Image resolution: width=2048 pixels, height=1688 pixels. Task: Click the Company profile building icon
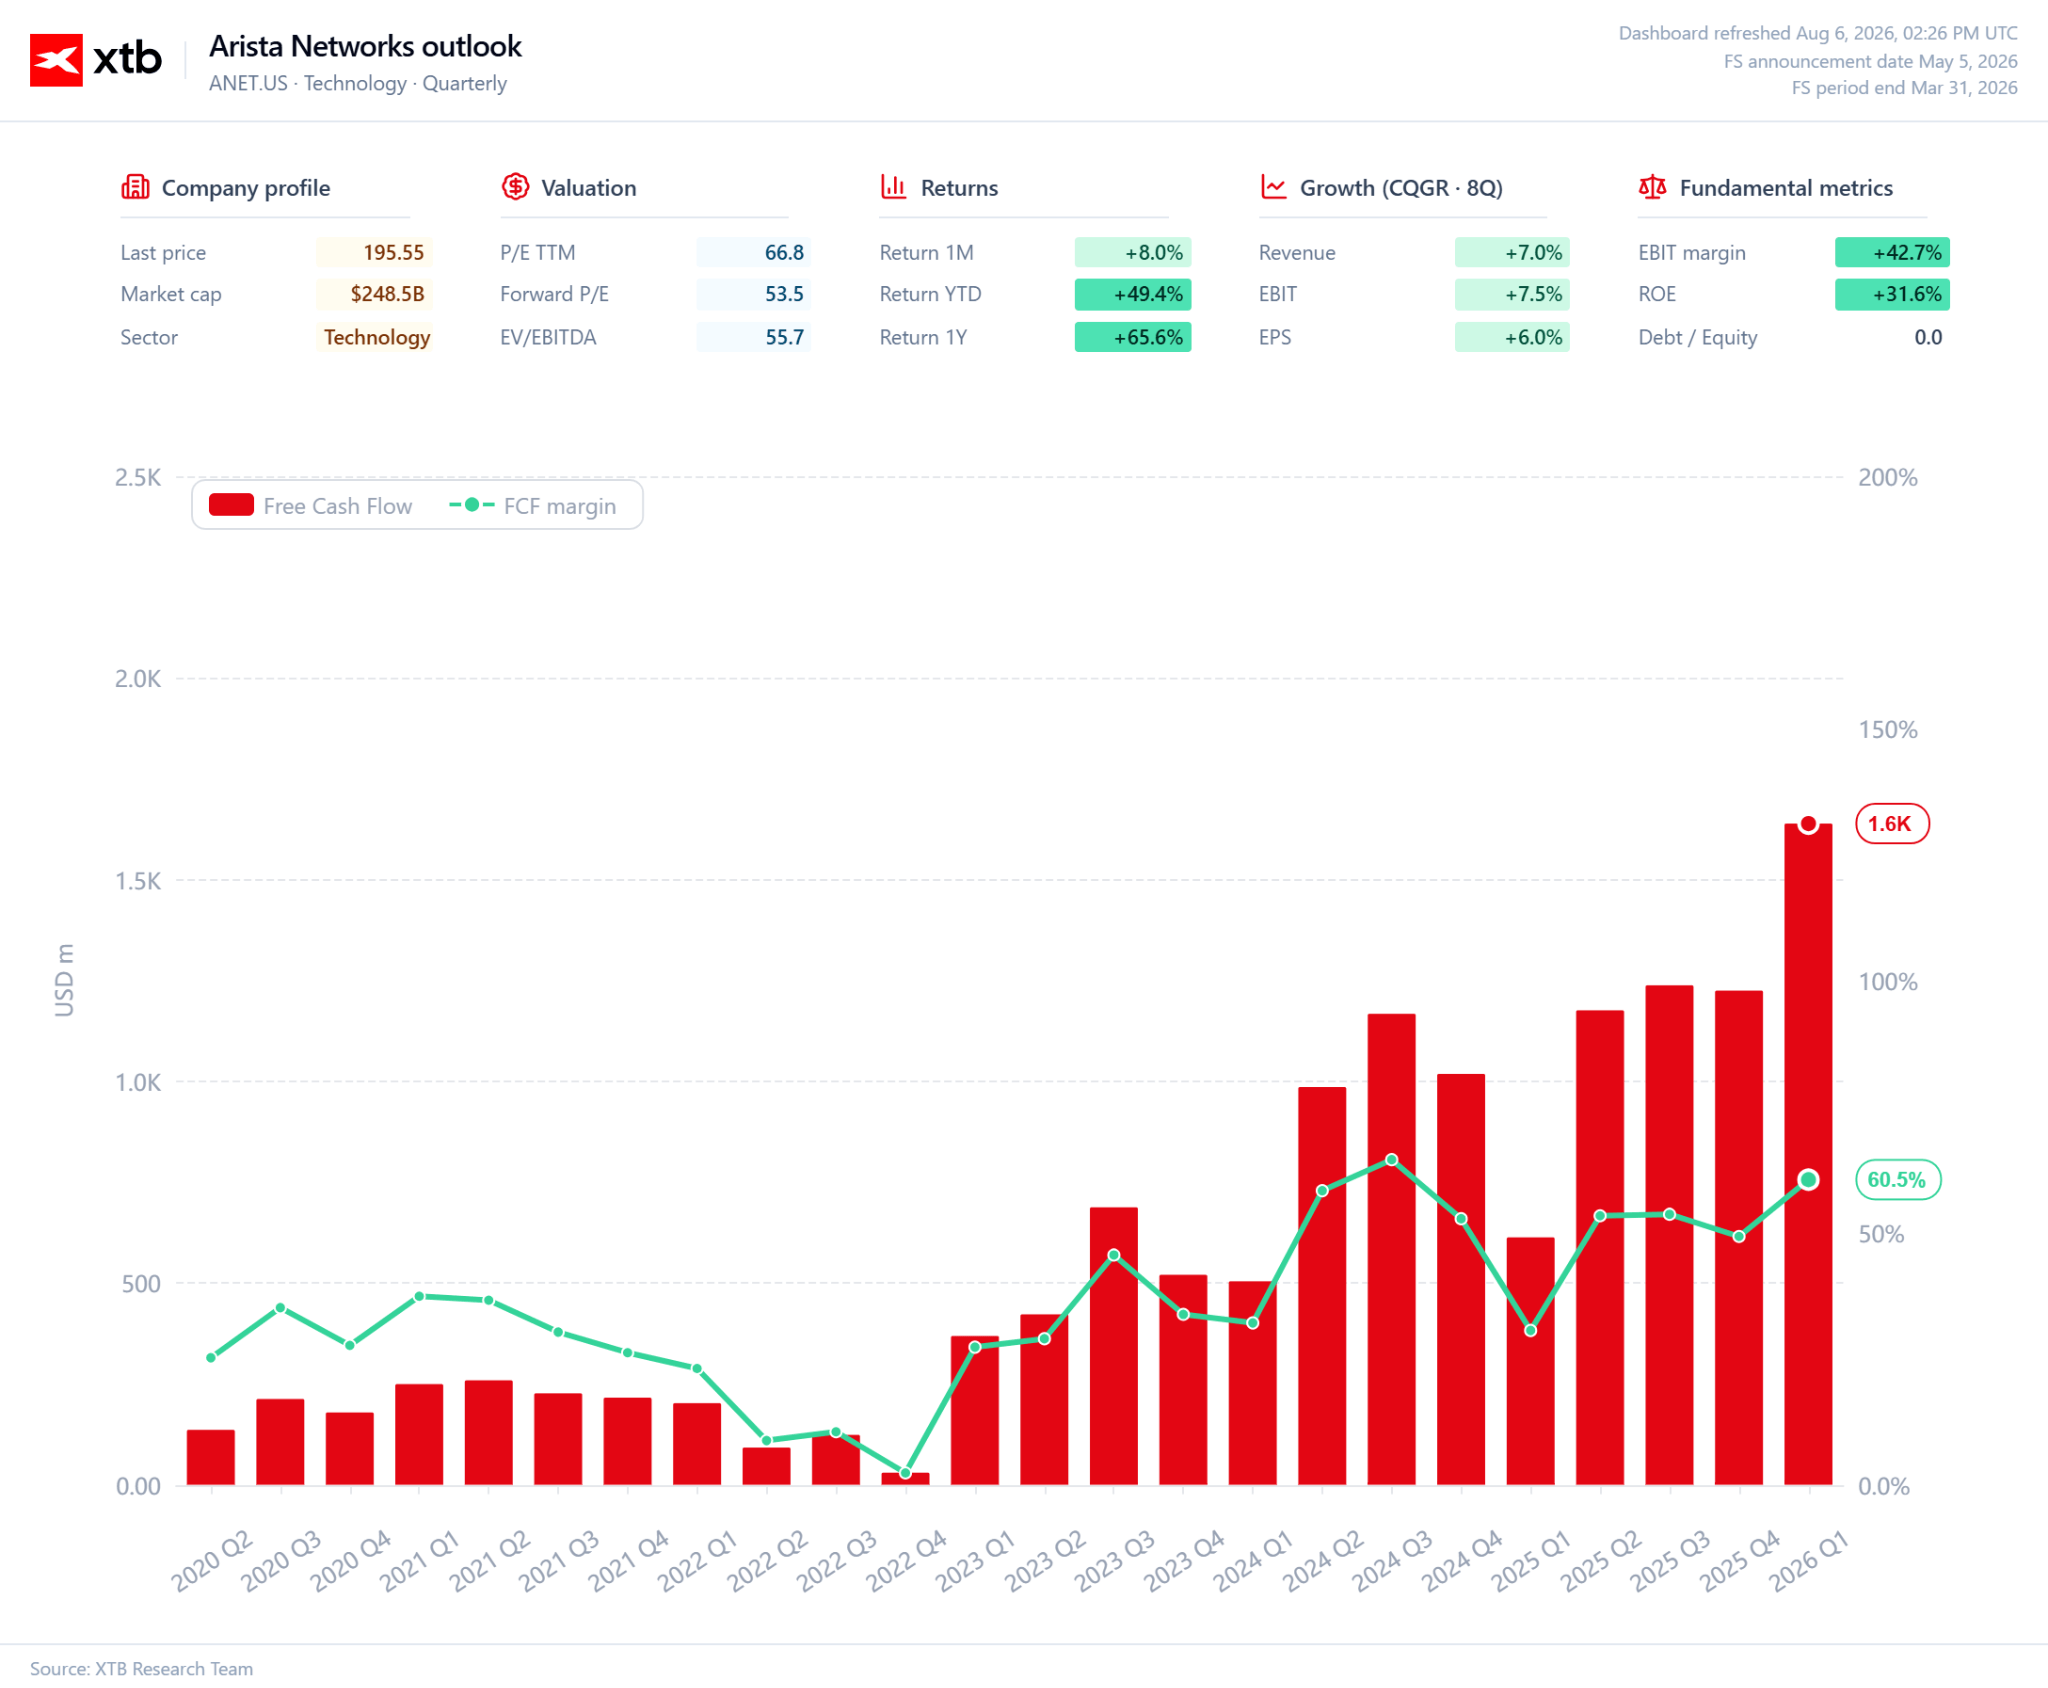pos(135,187)
